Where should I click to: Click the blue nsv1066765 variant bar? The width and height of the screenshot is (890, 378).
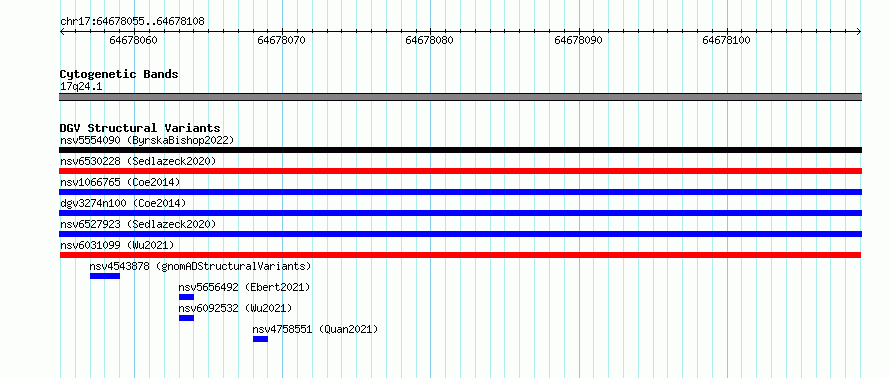pyautogui.click(x=460, y=192)
